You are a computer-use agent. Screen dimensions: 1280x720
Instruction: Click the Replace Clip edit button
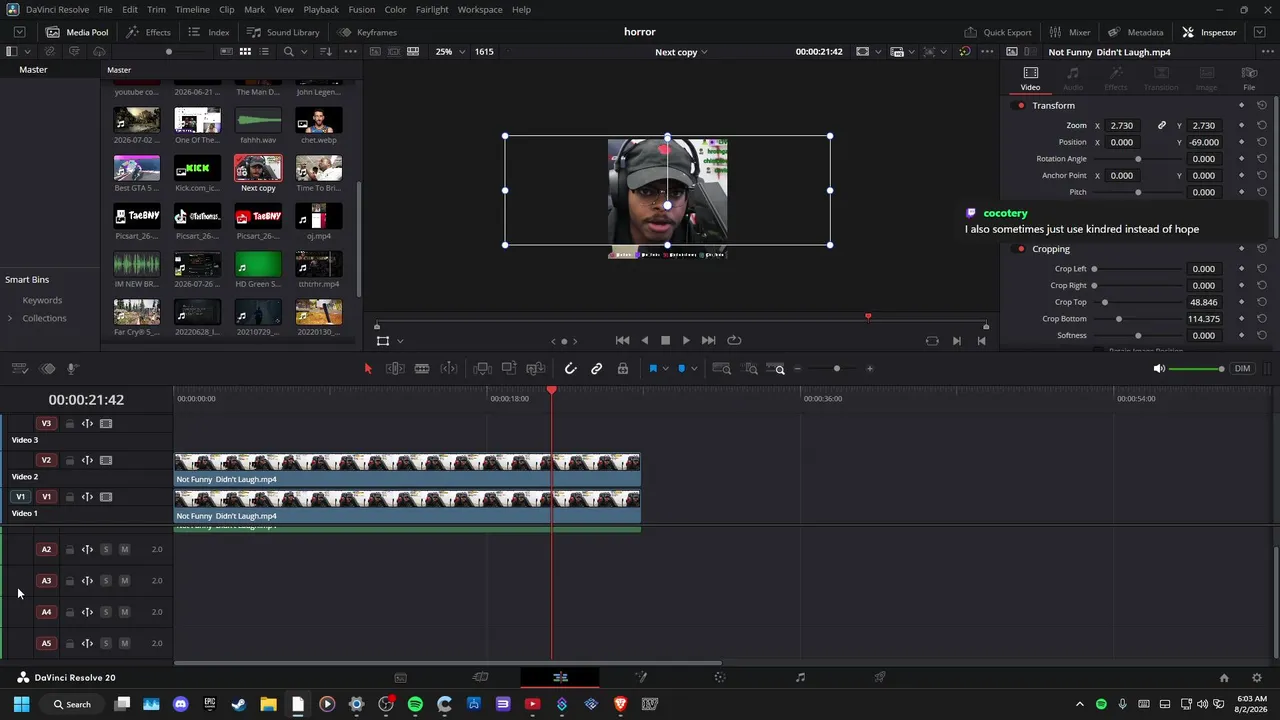tap(536, 369)
